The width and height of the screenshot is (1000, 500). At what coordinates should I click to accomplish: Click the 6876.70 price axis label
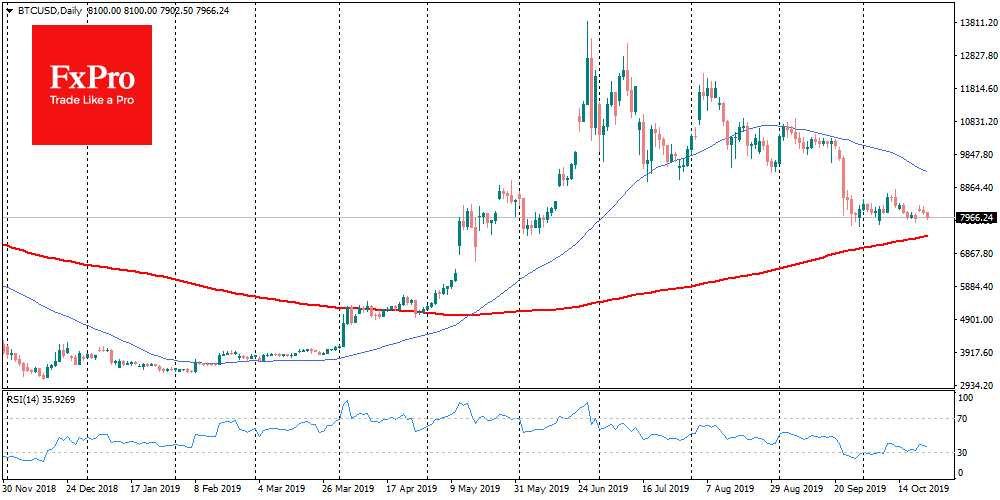tap(975, 254)
